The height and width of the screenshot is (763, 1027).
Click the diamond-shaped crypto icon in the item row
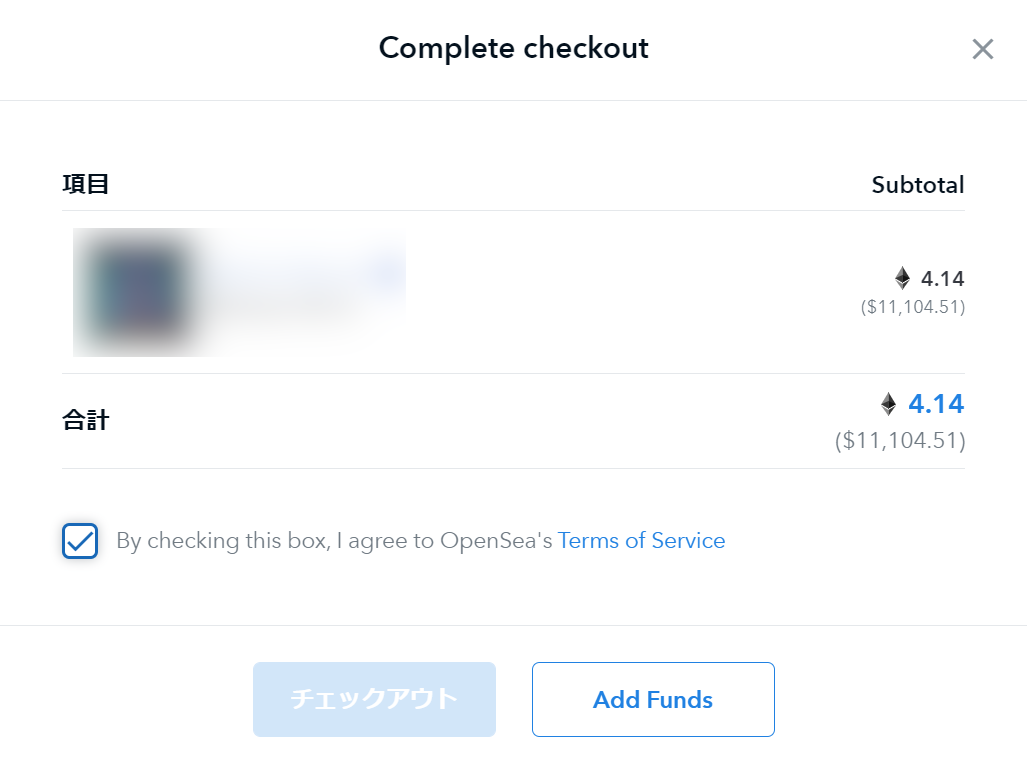[x=904, y=279]
